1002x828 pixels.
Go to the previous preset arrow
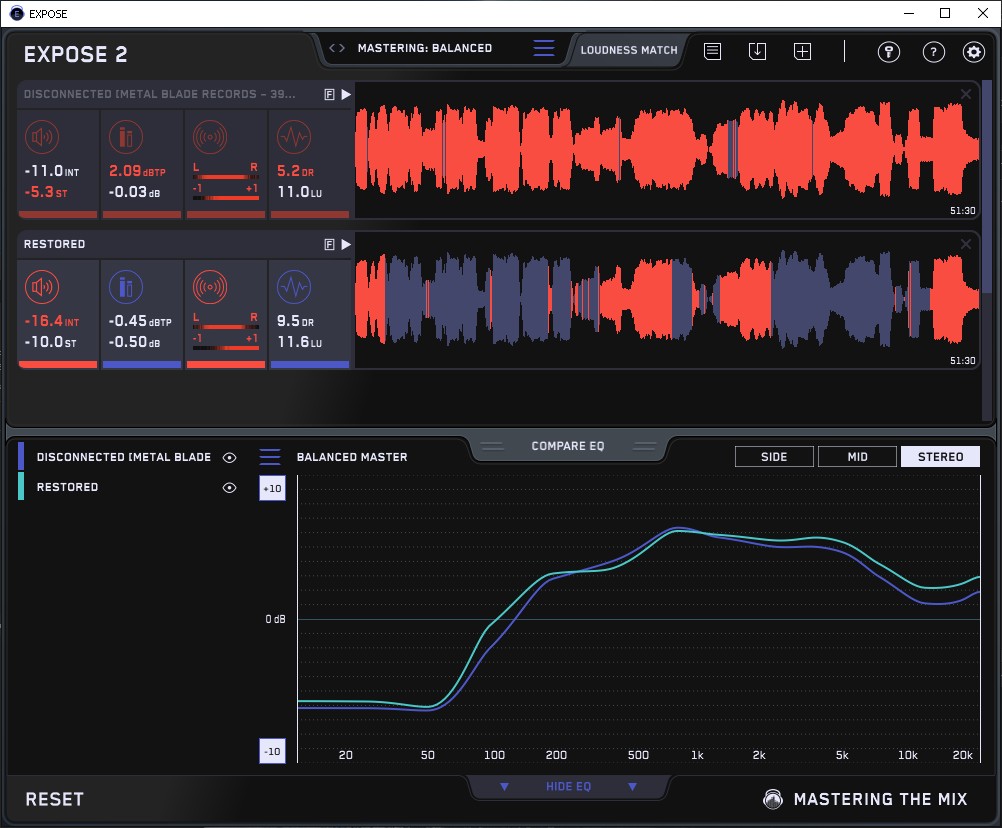tap(332, 48)
